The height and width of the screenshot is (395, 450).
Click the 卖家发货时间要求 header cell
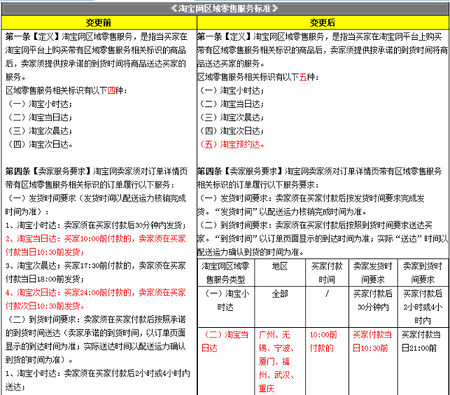[x=373, y=273]
